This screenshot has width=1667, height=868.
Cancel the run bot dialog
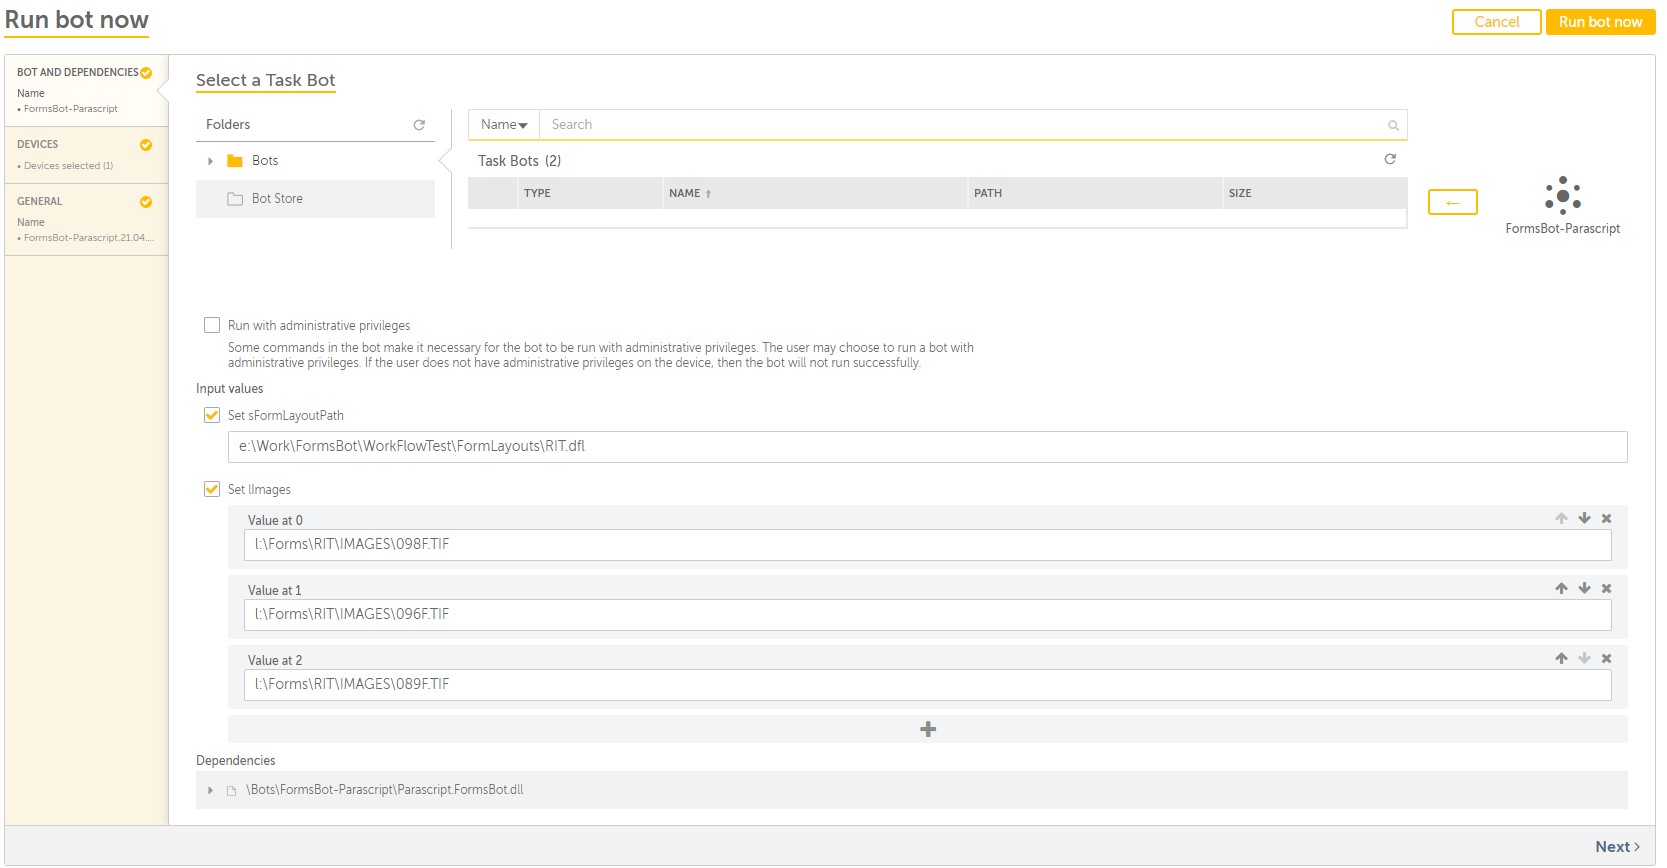point(1496,22)
